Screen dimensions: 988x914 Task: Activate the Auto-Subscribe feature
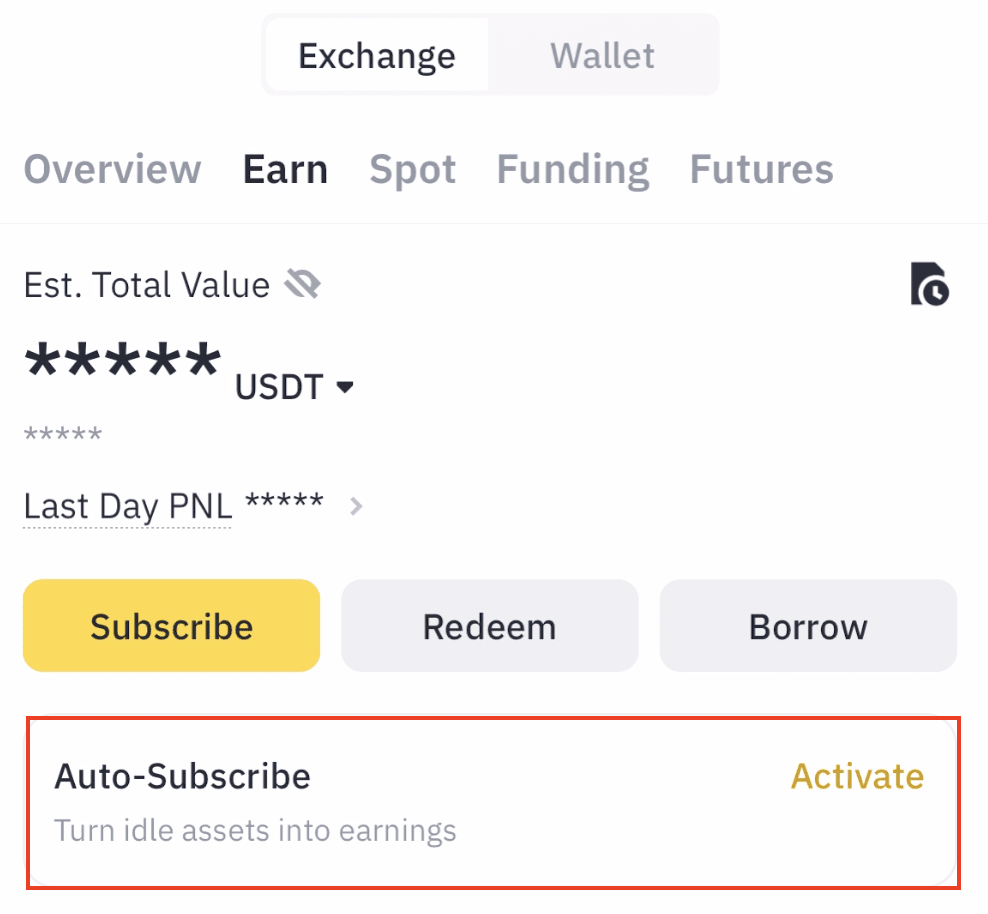pos(857,777)
